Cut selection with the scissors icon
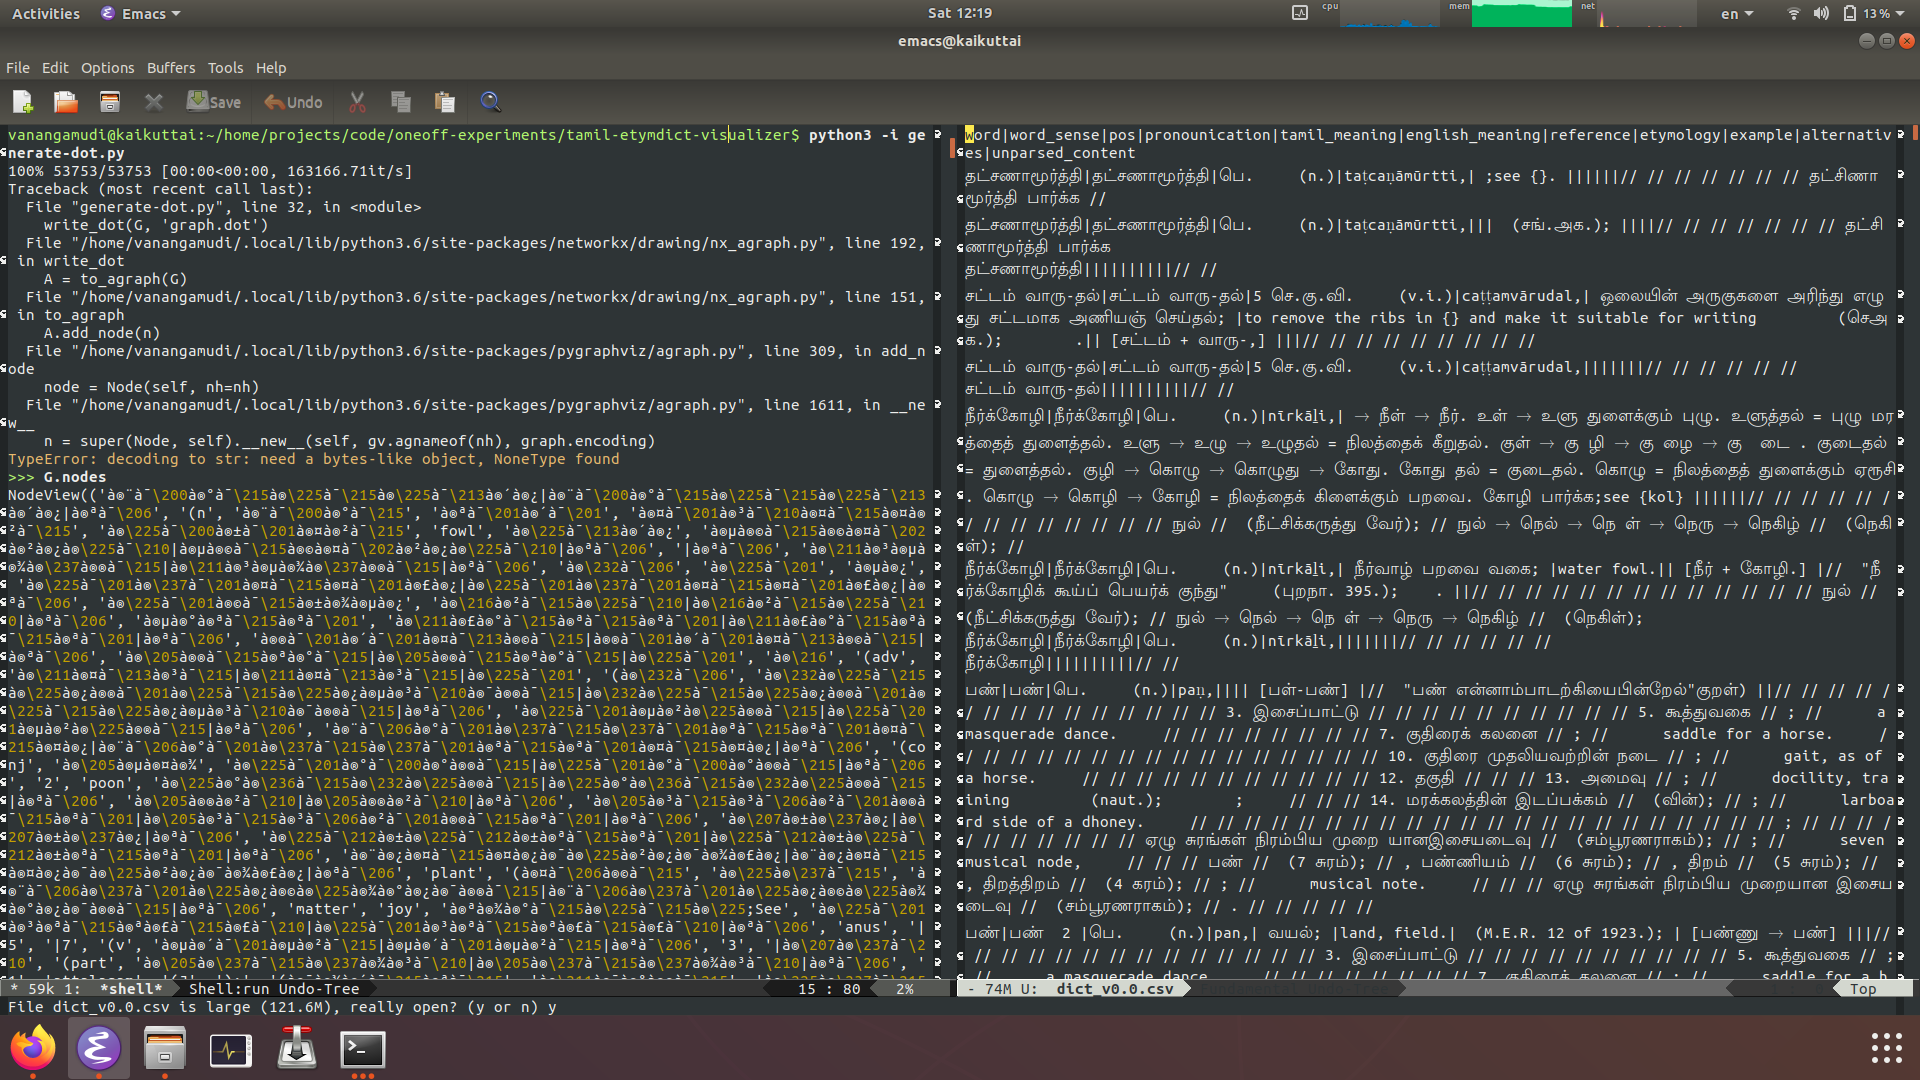Screen dimensions: 1920x1080 coord(357,102)
